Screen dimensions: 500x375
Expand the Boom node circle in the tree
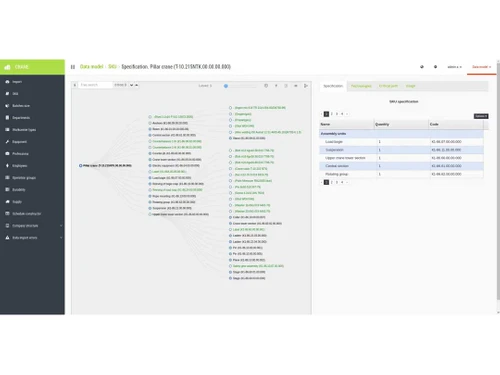(x=150, y=129)
